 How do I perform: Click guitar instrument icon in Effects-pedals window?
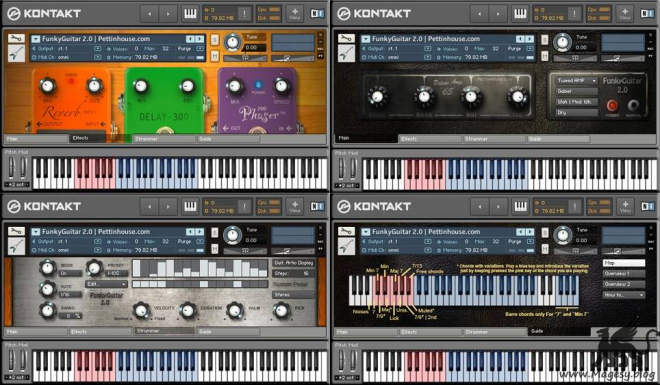point(16,54)
